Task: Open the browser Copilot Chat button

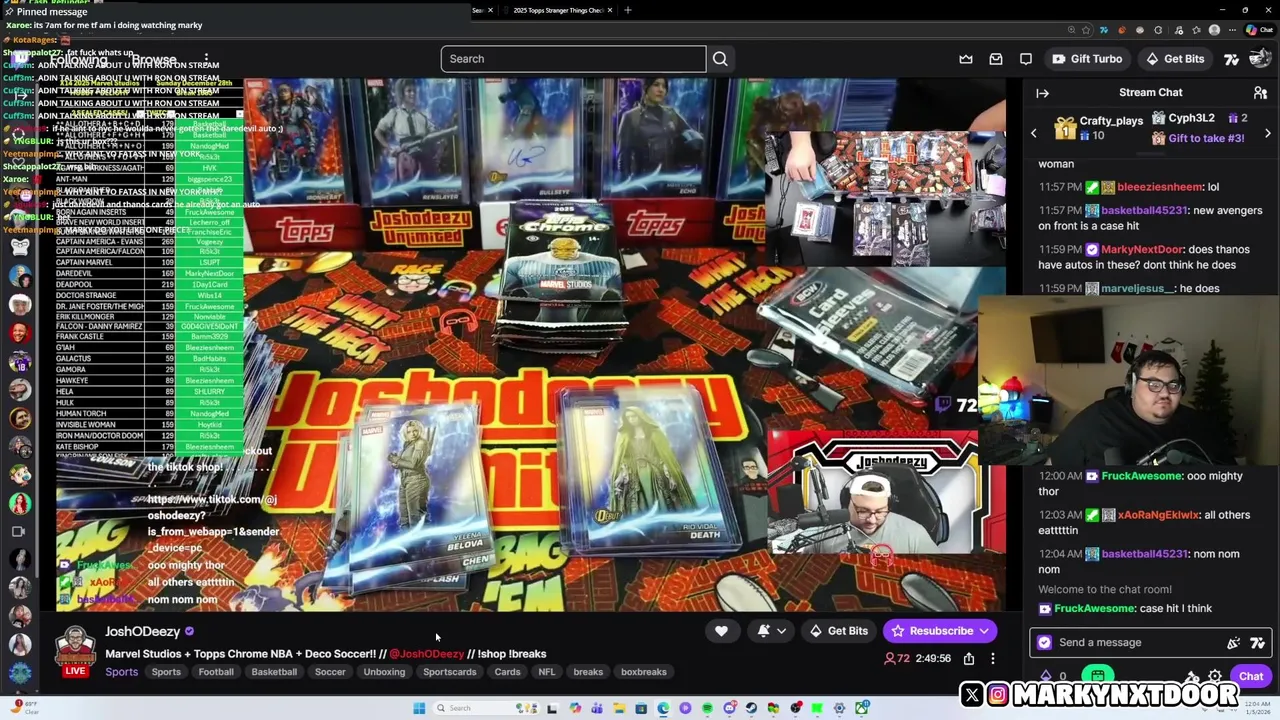Action: (1259, 30)
